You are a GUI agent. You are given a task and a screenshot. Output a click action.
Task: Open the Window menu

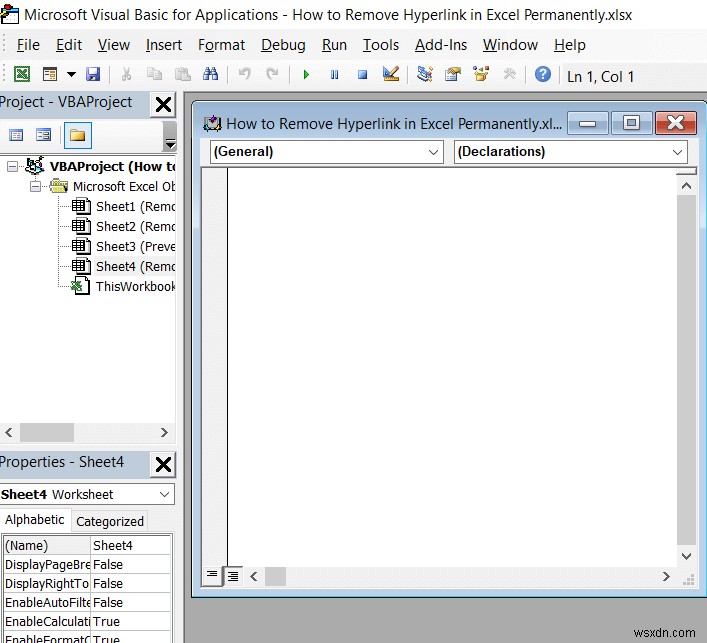click(x=510, y=45)
